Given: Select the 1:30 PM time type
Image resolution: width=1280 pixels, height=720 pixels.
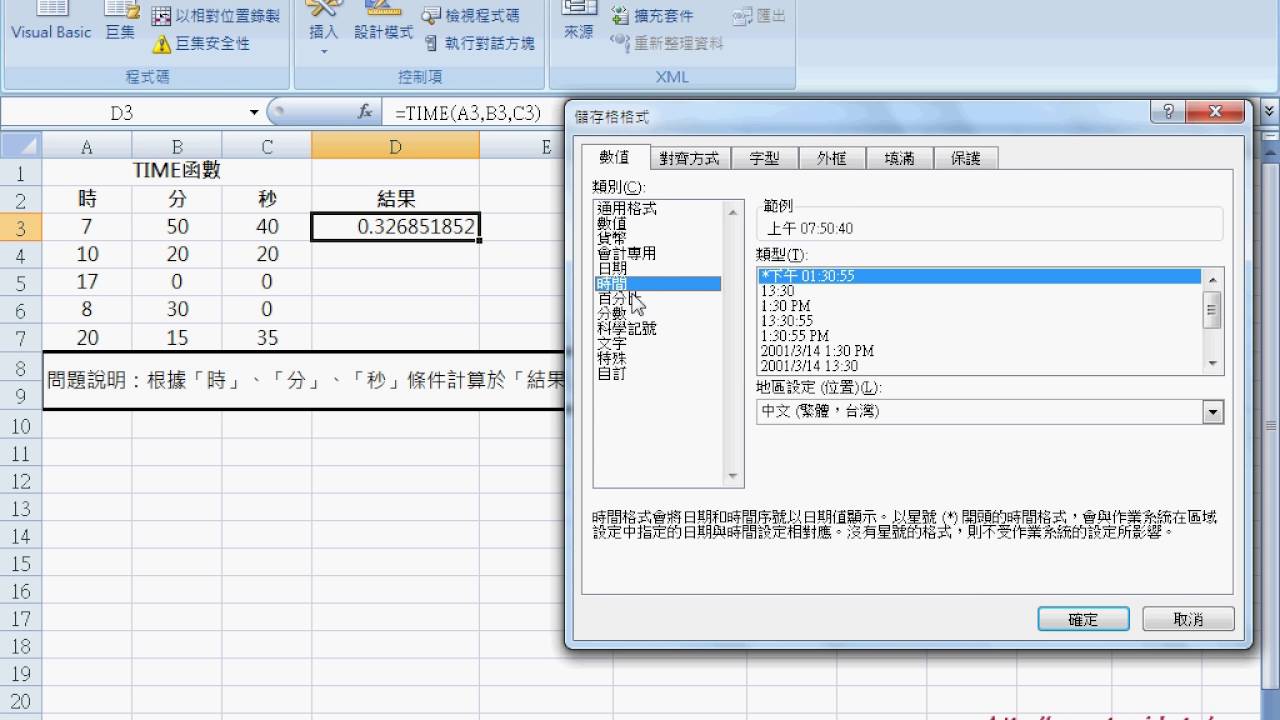Looking at the screenshot, I should (980, 306).
